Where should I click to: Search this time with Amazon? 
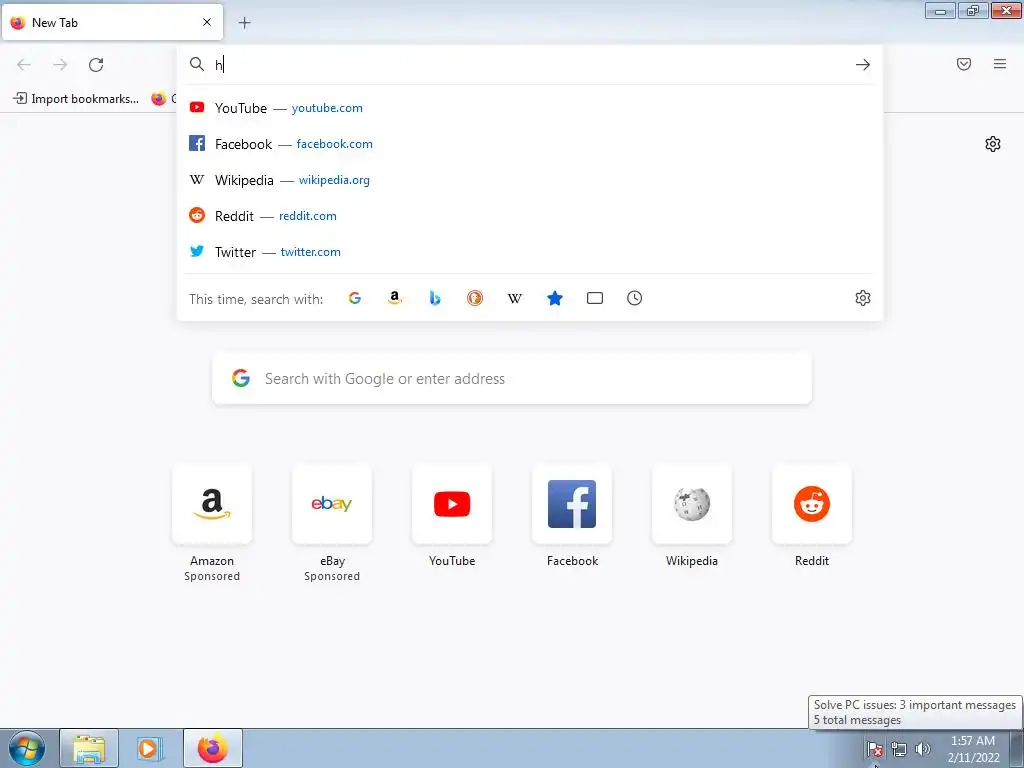[x=394, y=298]
